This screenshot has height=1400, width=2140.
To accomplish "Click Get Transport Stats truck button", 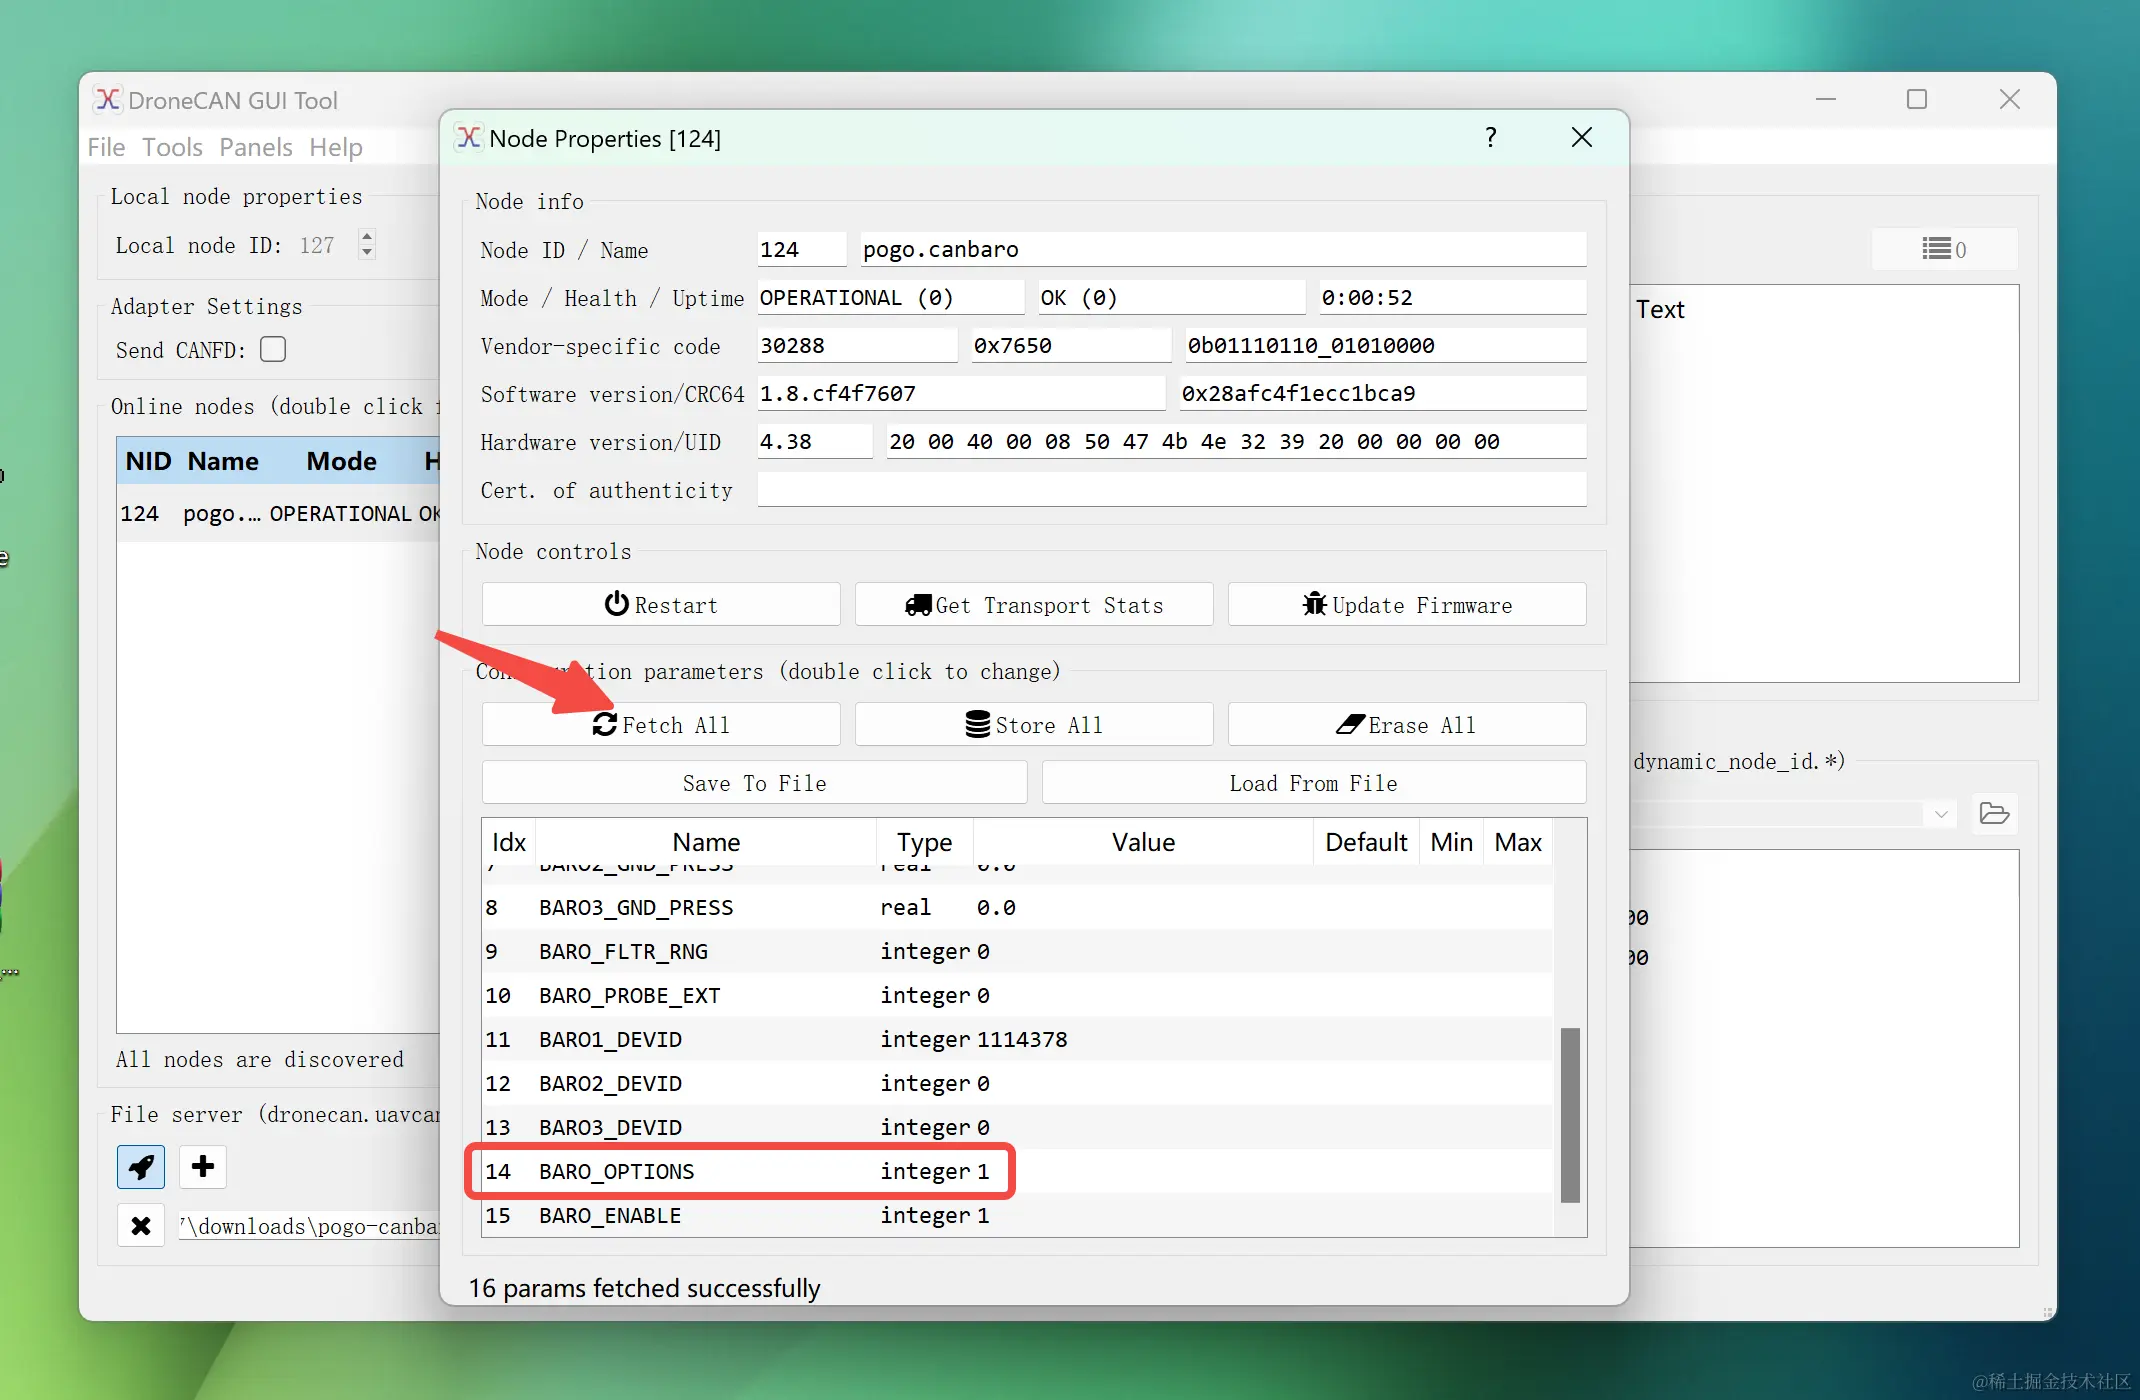I will (1034, 605).
